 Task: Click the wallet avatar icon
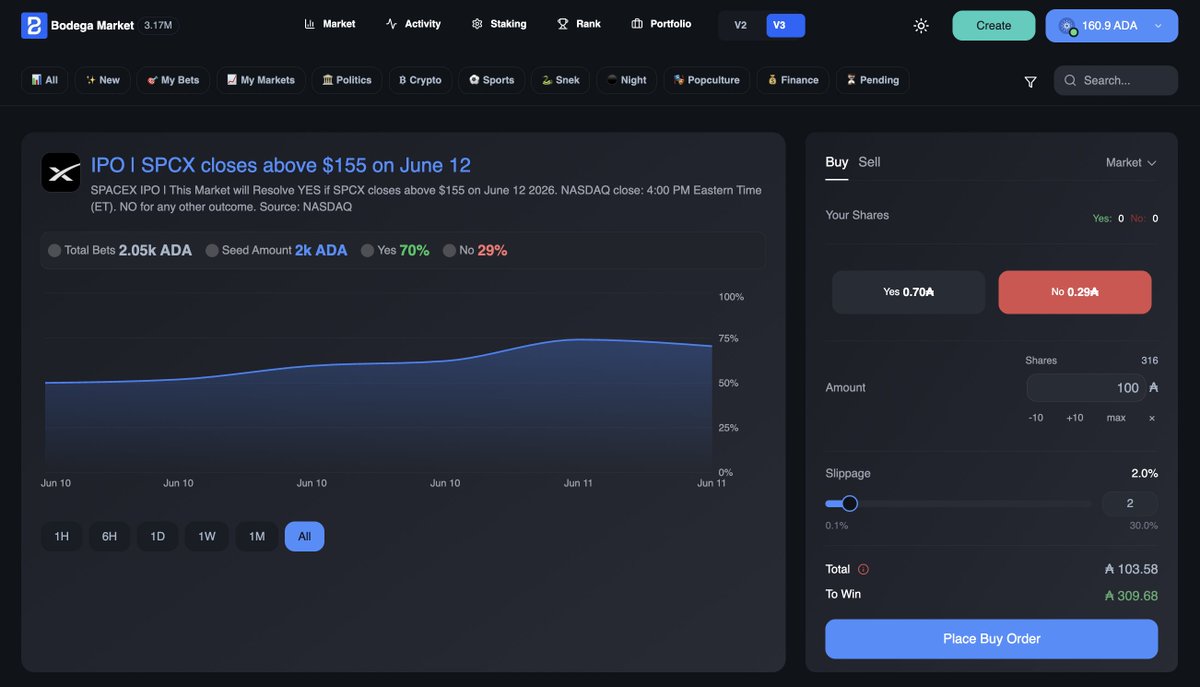pos(1068,26)
